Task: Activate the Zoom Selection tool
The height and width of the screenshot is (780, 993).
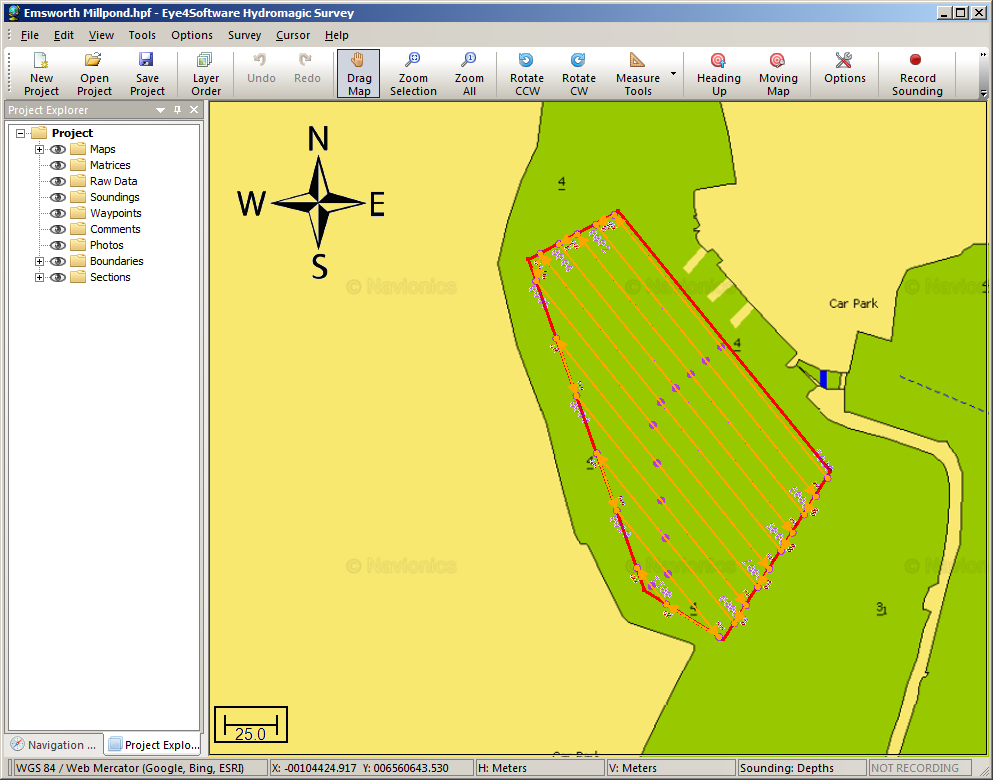Action: click(412, 72)
